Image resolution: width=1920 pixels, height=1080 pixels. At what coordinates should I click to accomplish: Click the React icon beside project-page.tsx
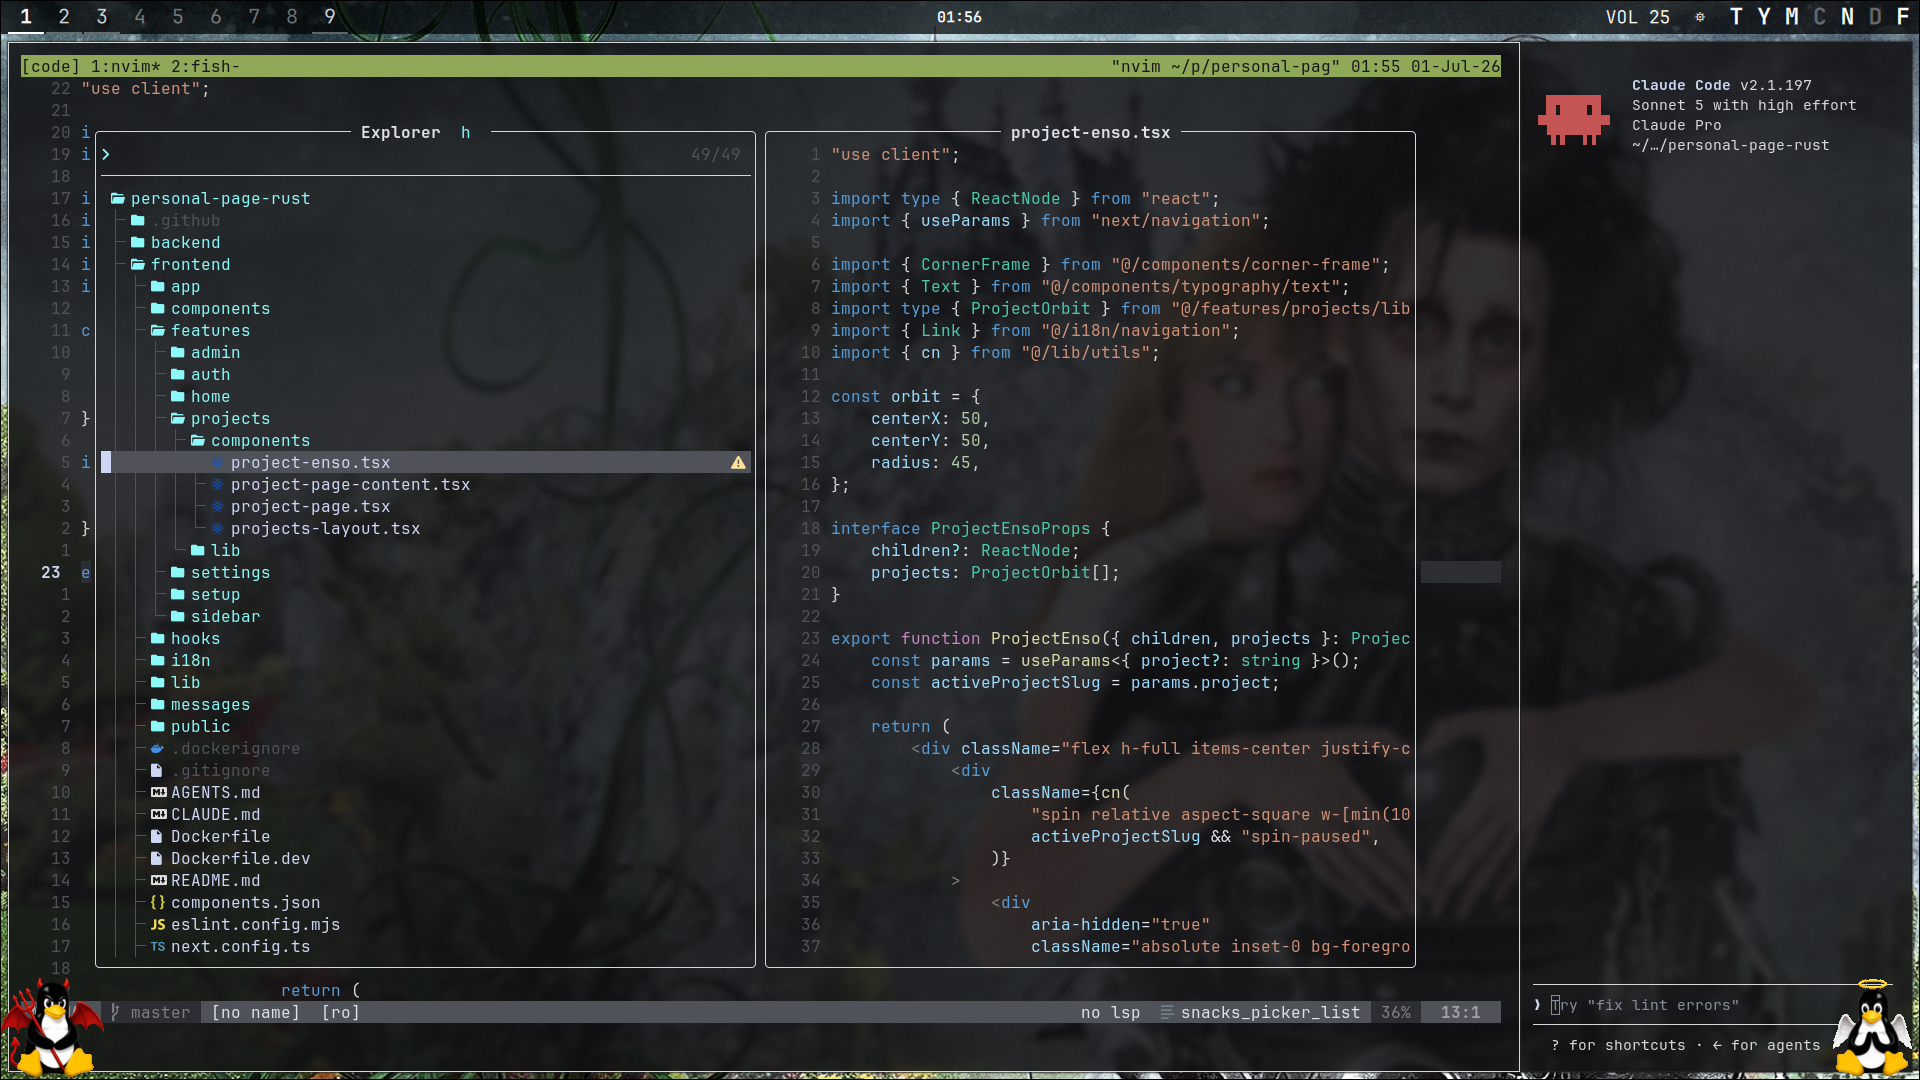(217, 507)
